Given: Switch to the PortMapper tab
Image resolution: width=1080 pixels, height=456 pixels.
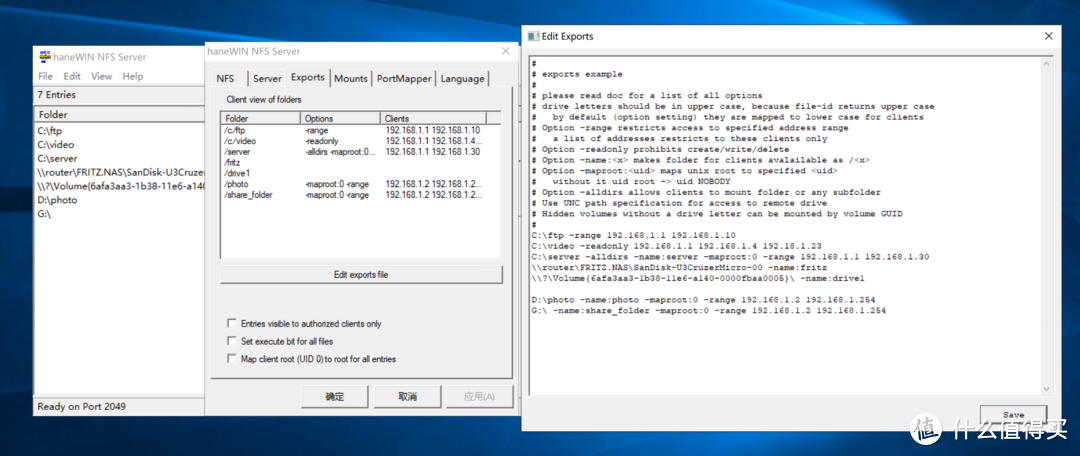Looking at the screenshot, I should [x=404, y=79].
